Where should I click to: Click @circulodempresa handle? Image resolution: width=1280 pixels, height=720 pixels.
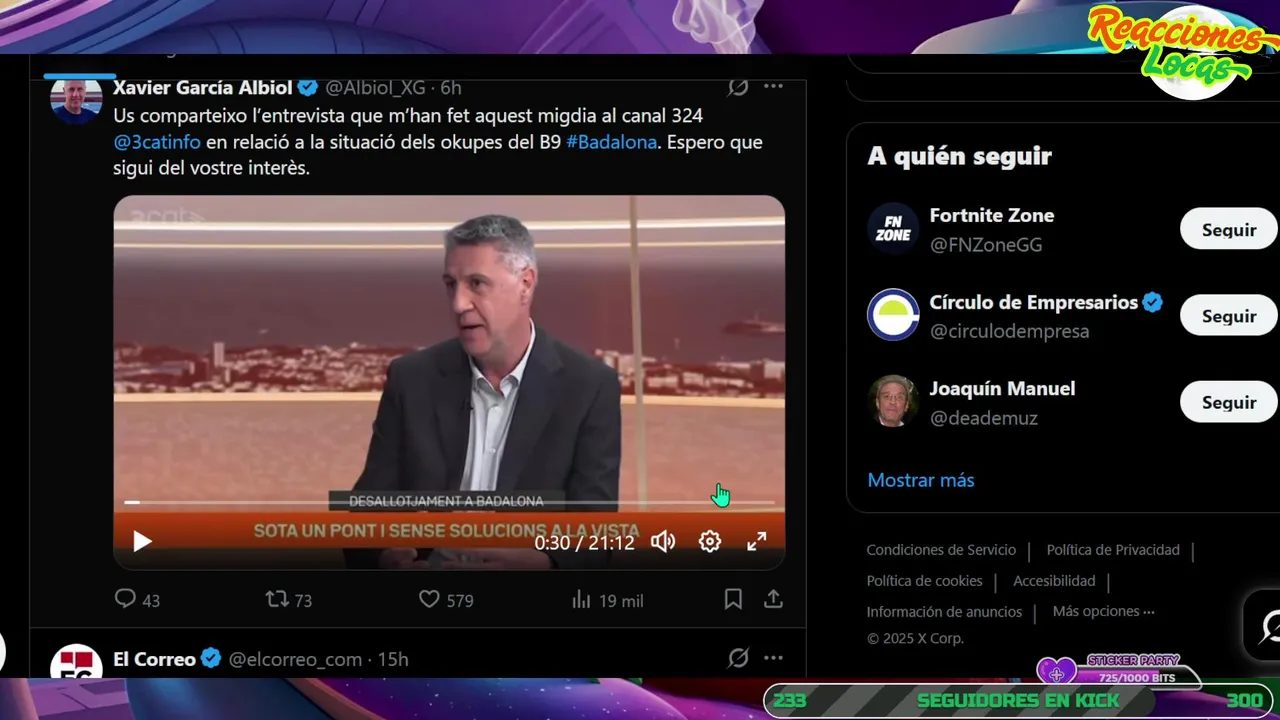[x=1009, y=331]
